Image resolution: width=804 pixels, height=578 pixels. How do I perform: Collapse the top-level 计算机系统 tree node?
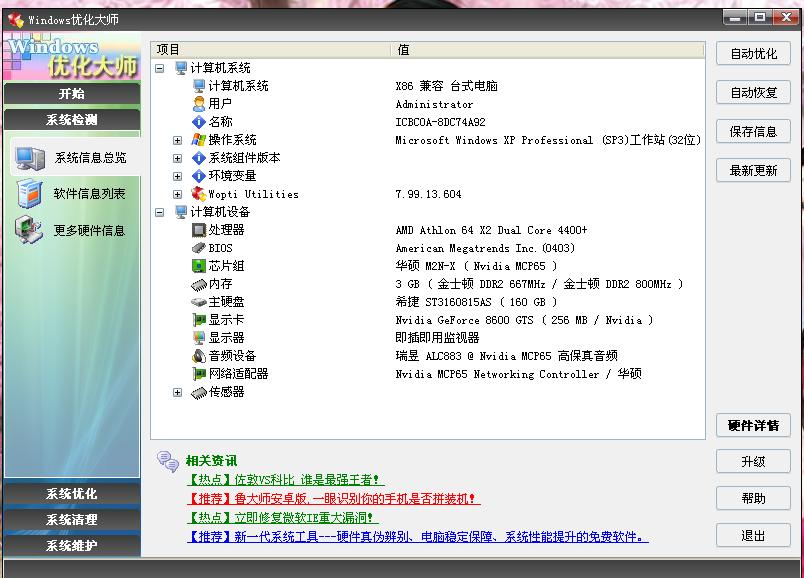click(x=160, y=68)
